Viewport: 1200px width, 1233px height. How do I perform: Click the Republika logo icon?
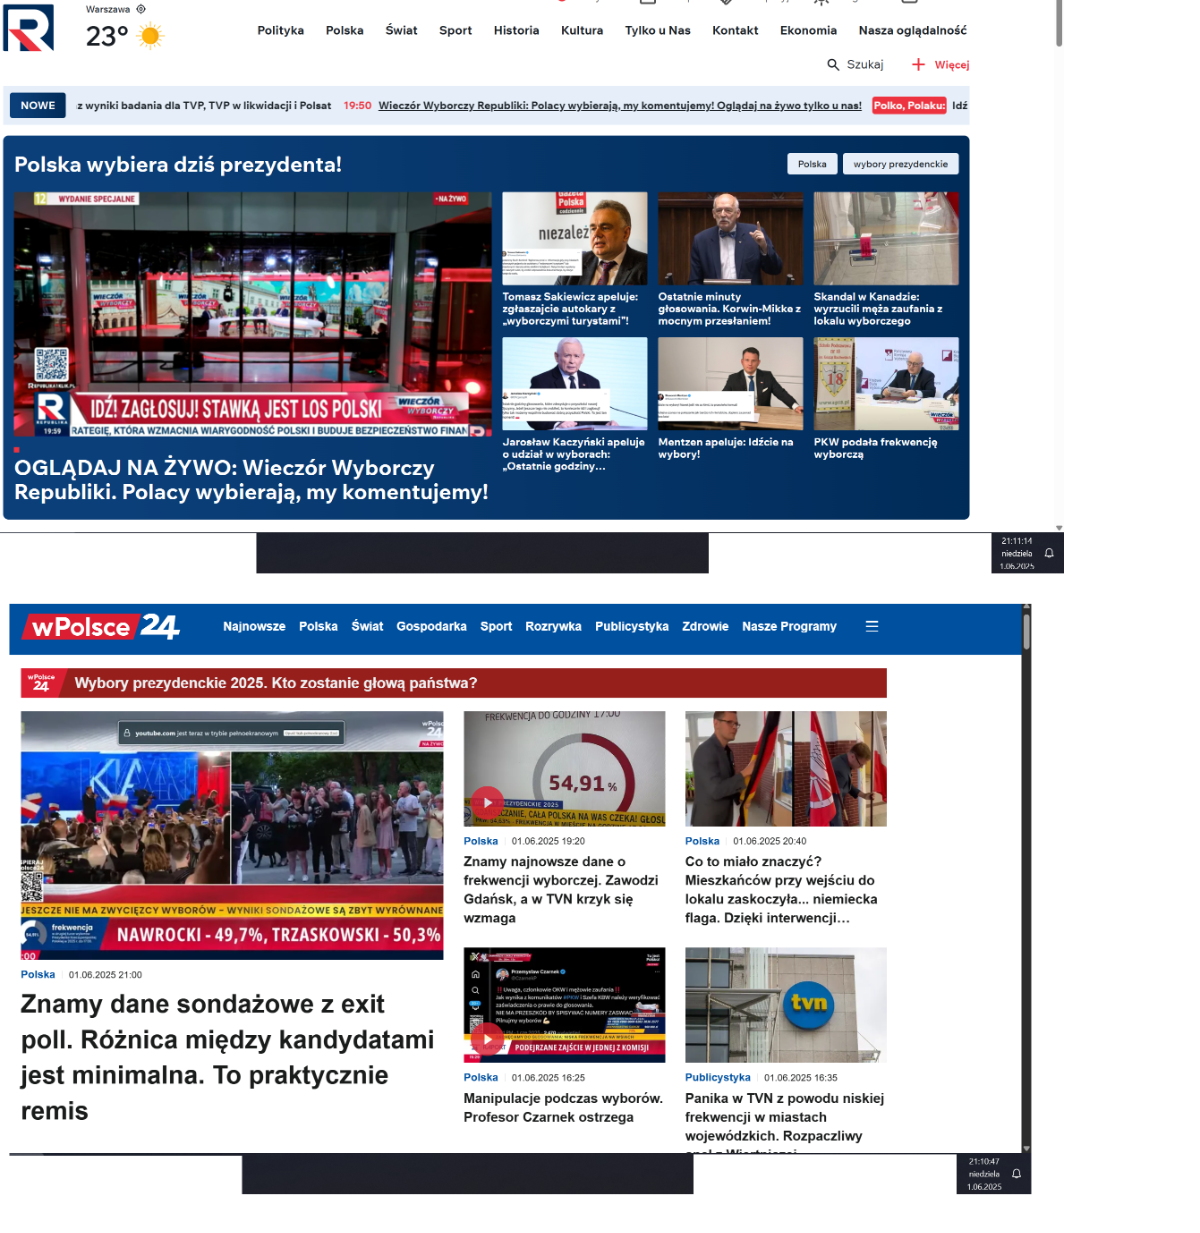(x=28, y=28)
